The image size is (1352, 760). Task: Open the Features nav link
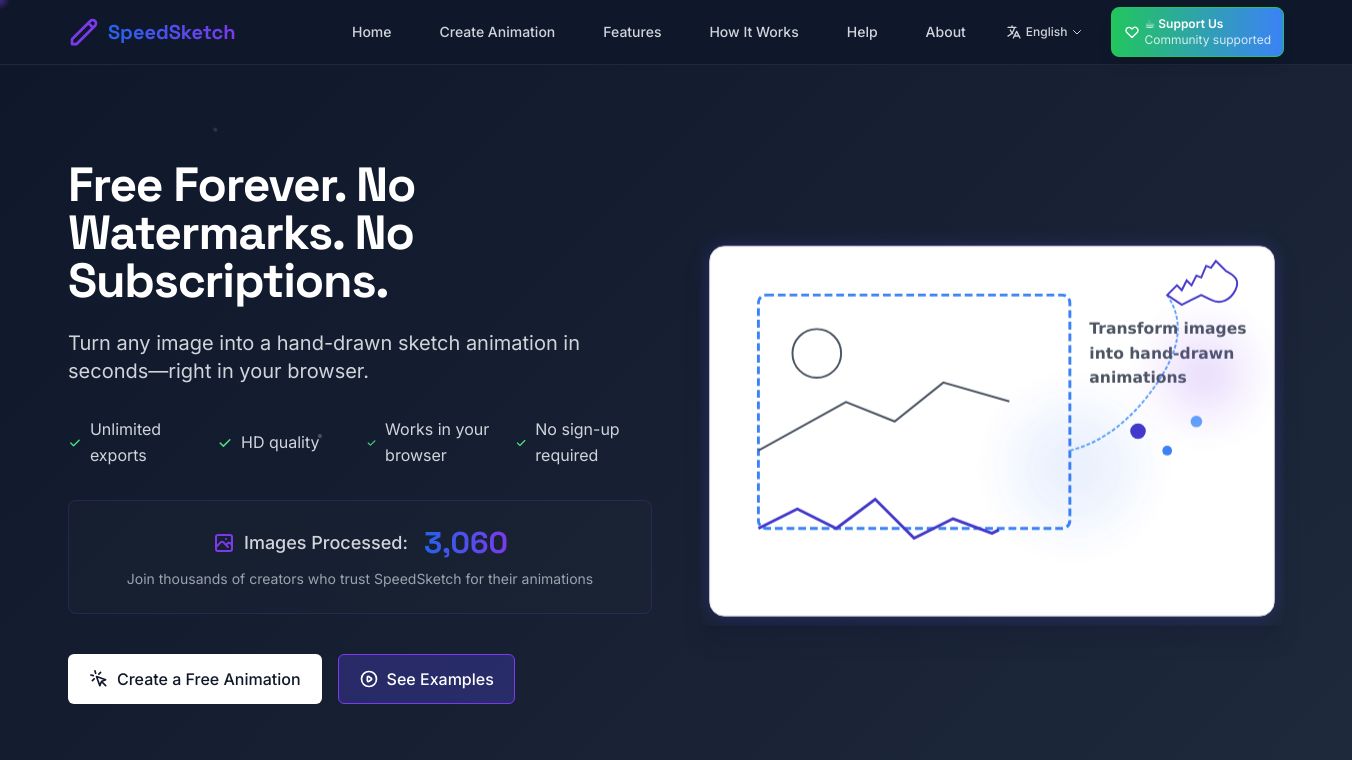click(632, 32)
